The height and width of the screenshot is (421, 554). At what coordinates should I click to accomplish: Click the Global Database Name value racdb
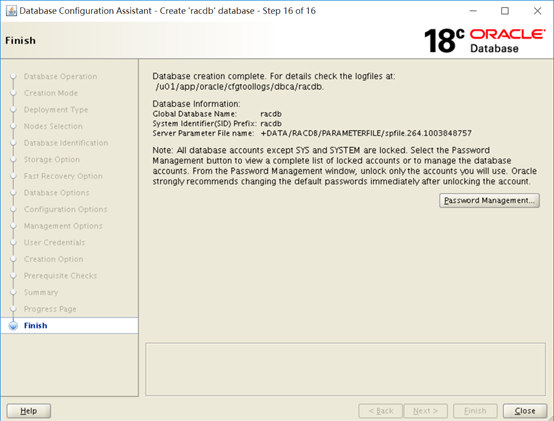pyautogui.click(x=271, y=114)
